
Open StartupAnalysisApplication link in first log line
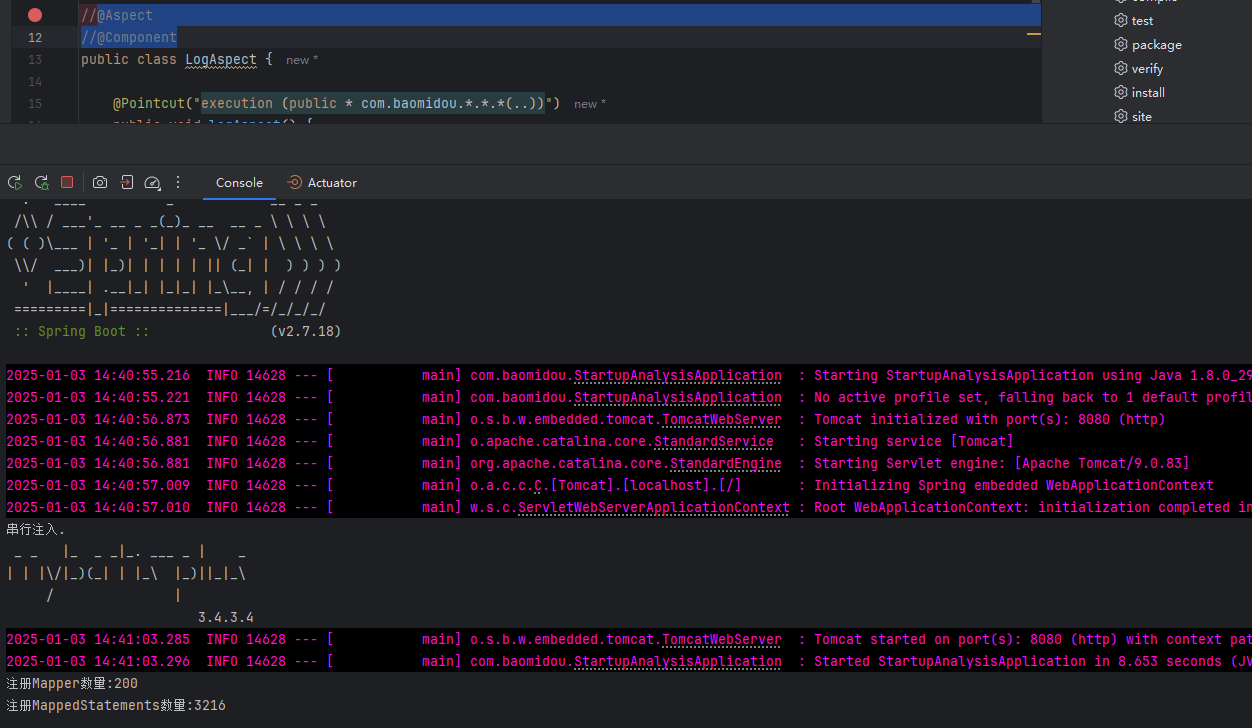(677, 376)
